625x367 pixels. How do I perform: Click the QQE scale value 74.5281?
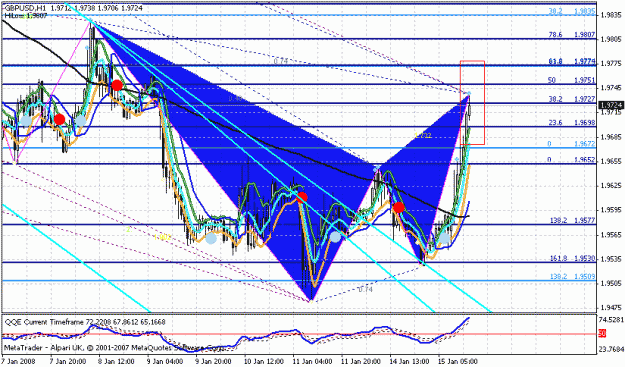pos(611,320)
